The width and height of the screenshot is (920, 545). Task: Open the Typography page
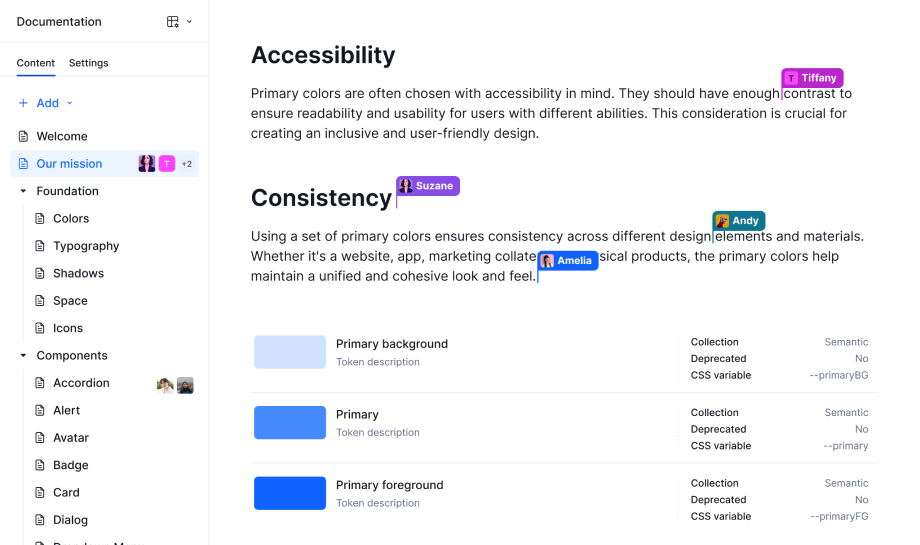[86, 246]
